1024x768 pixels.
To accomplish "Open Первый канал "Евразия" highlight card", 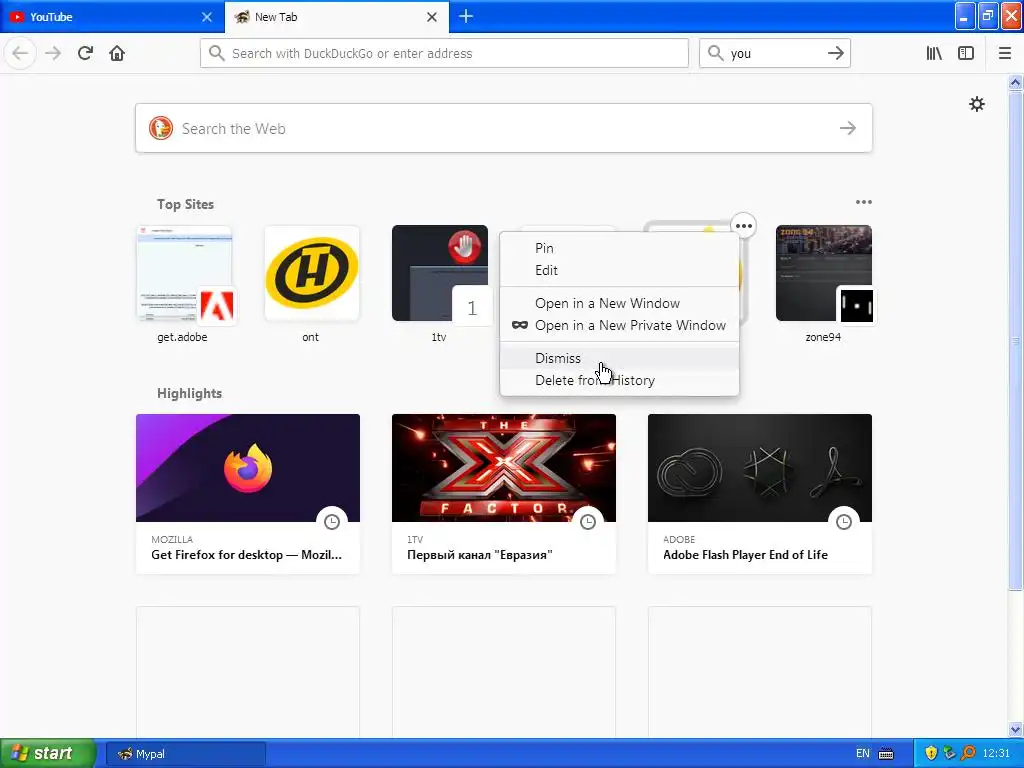I will (504, 494).
